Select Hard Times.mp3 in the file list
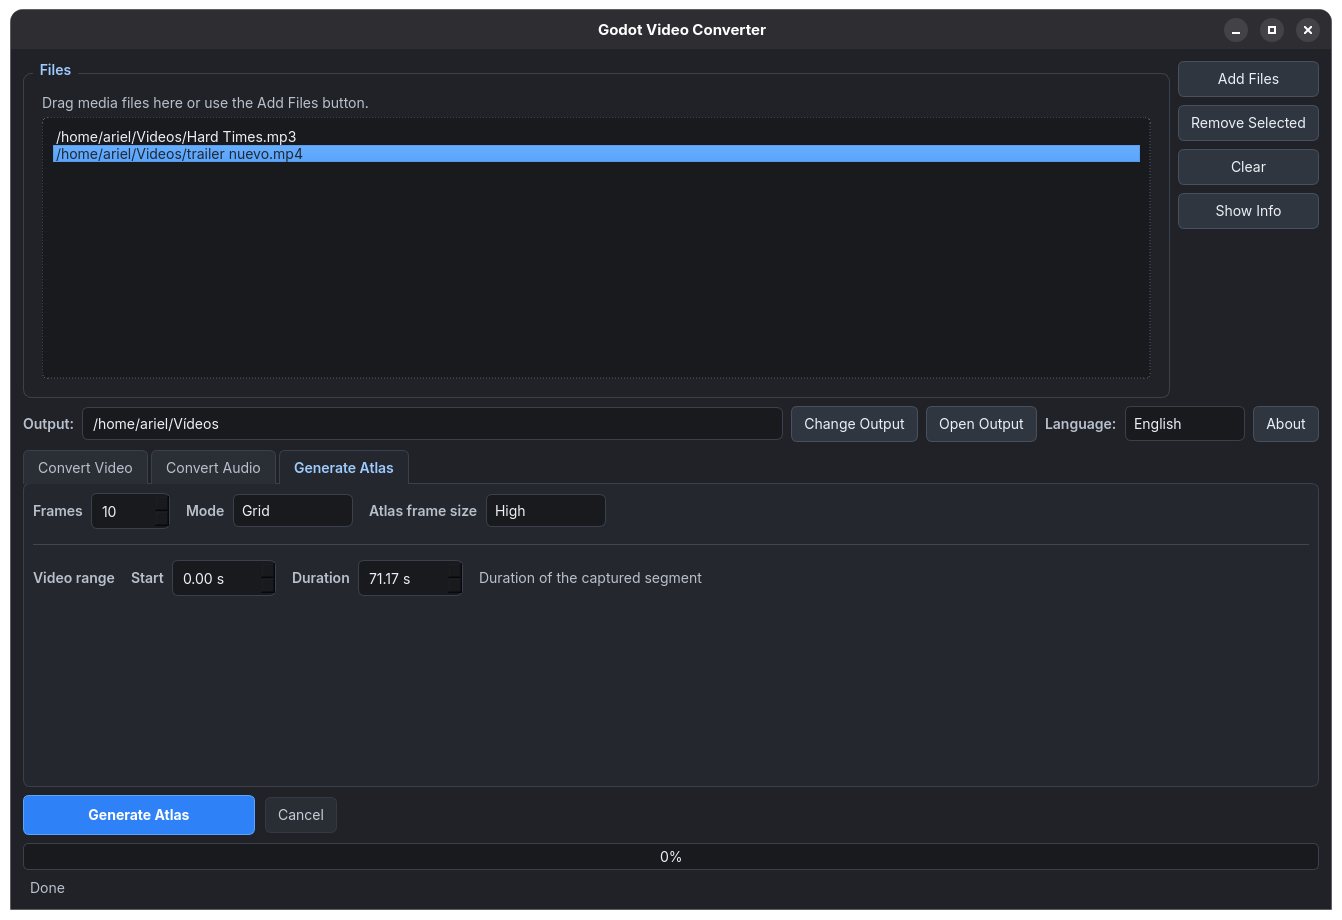Image resolution: width=1342 pixels, height=920 pixels. pyautogui.click(x=596, y=137)
